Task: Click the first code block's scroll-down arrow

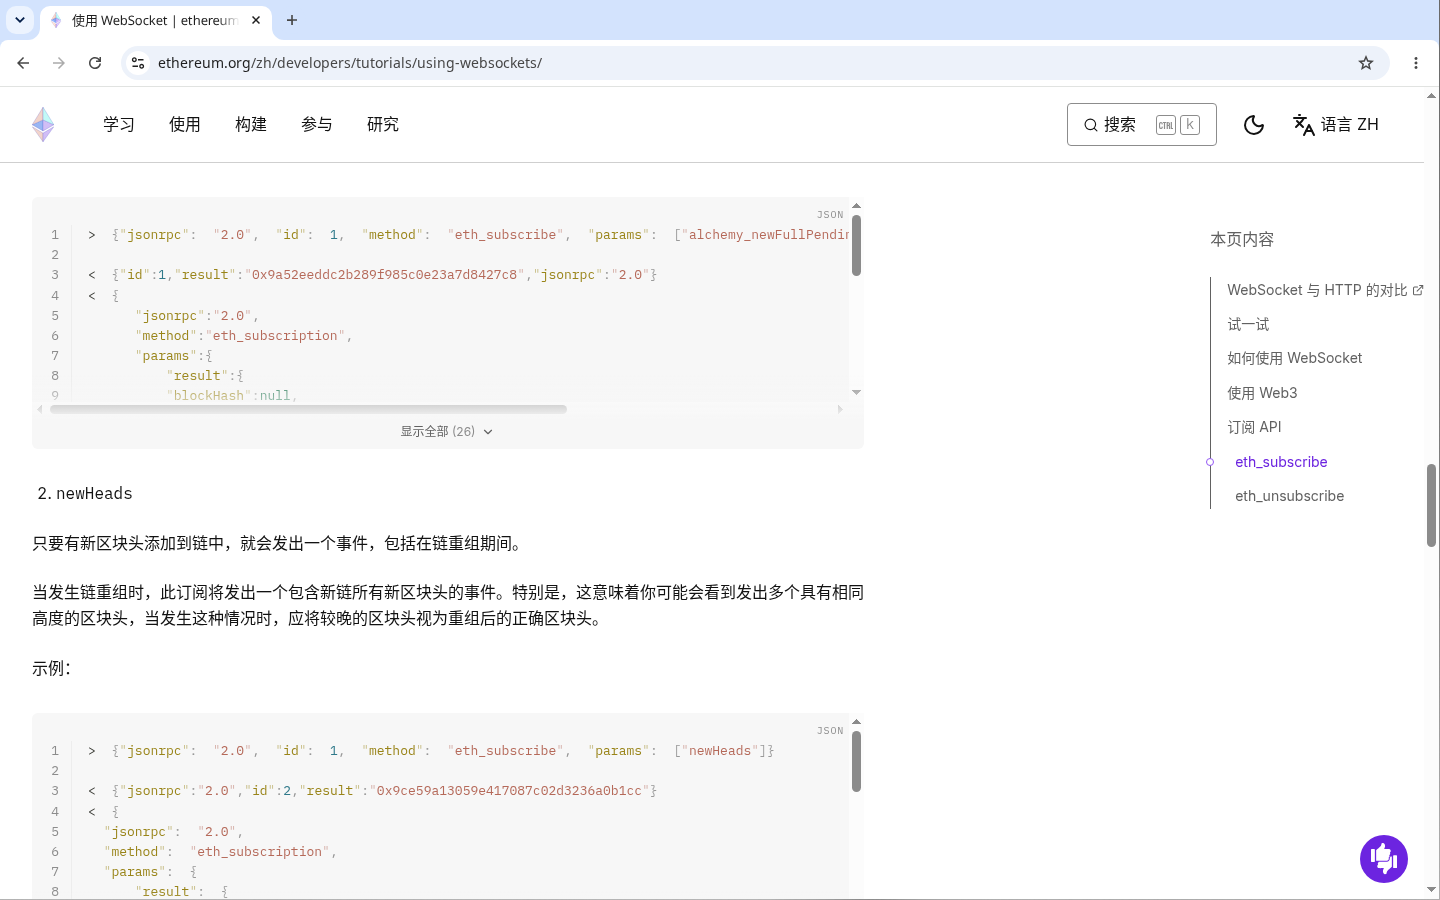Action: point(856,393)
